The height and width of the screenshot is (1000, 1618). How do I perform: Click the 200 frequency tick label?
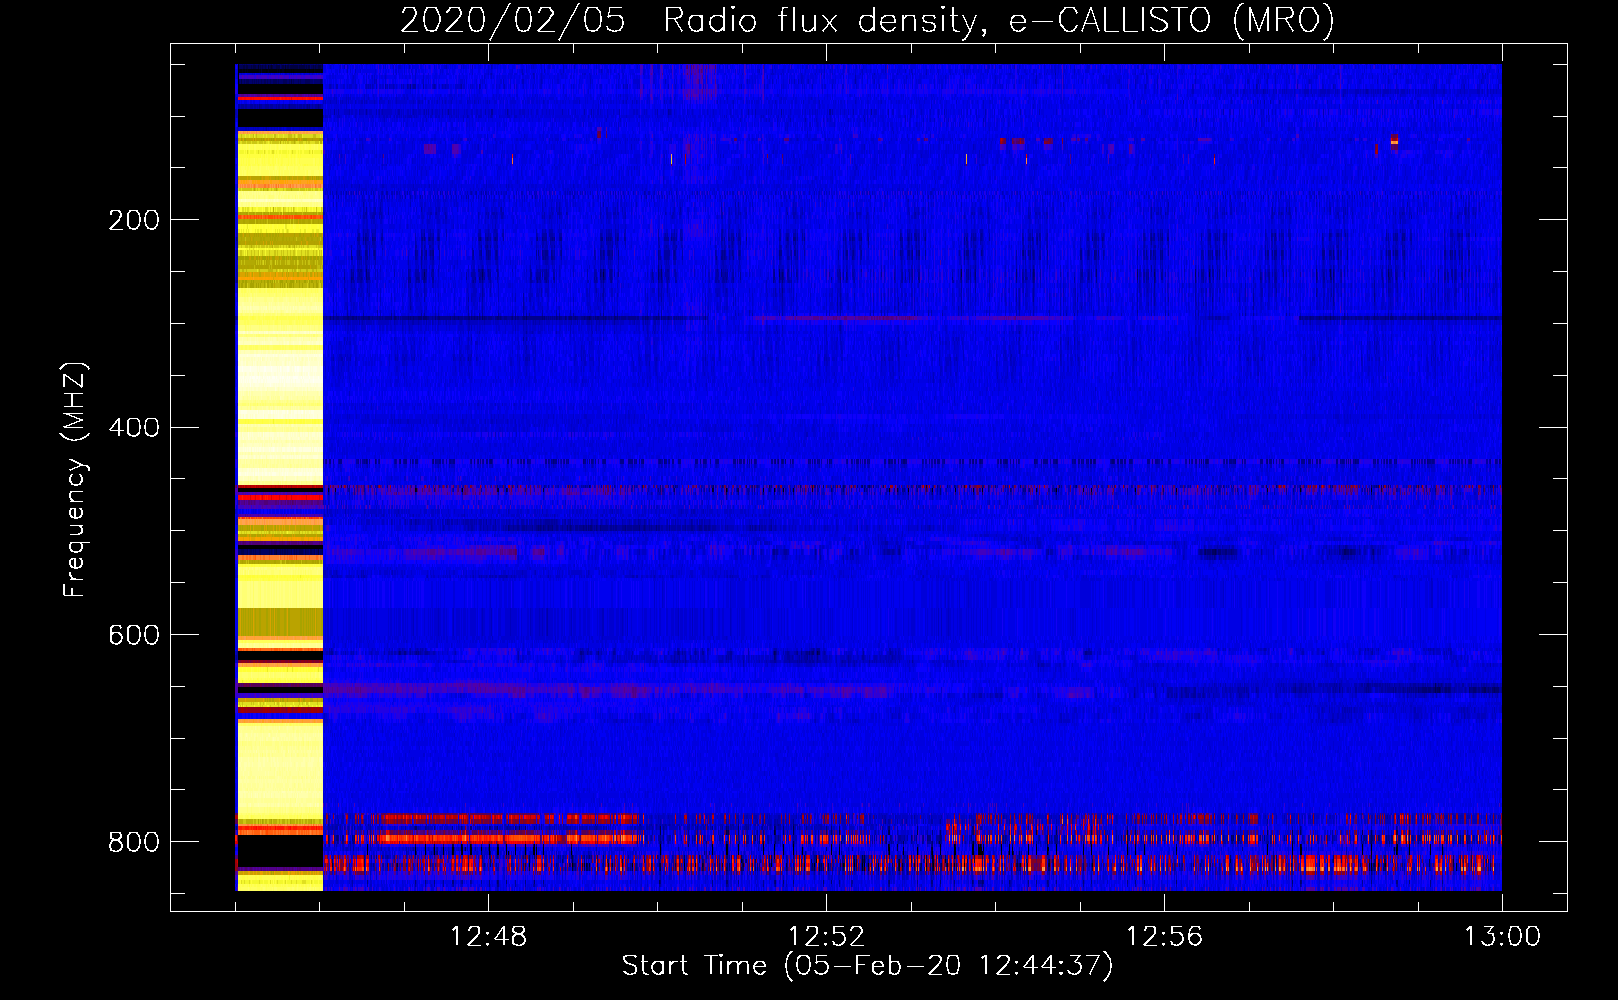133,220
